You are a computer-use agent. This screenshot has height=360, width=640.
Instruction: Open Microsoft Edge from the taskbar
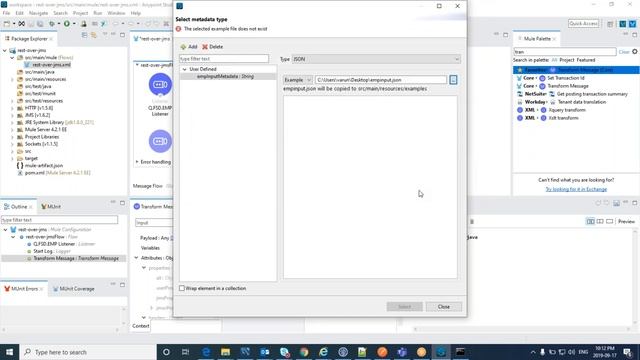[x=206, y=352]
